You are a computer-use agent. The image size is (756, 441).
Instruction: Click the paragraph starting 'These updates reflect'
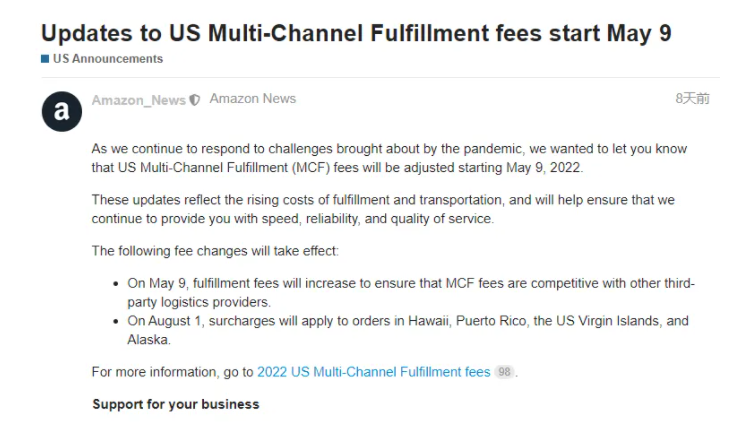[383, 209]
